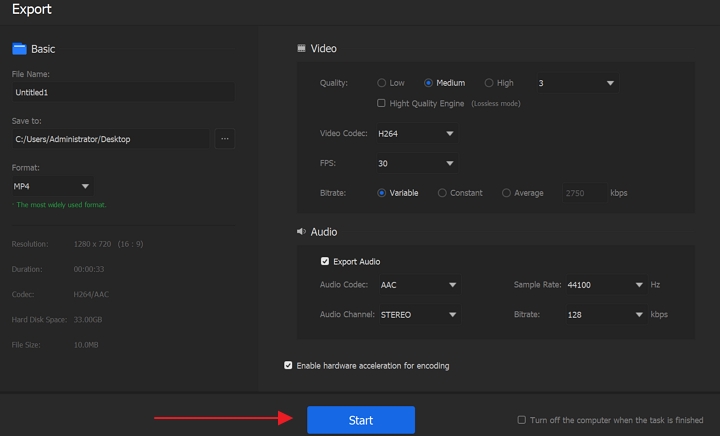The width and height of the screenshot is (720, 436).
Task: Open the Sample Rate 44100 dropdown
Action: [x=603, y=285]
